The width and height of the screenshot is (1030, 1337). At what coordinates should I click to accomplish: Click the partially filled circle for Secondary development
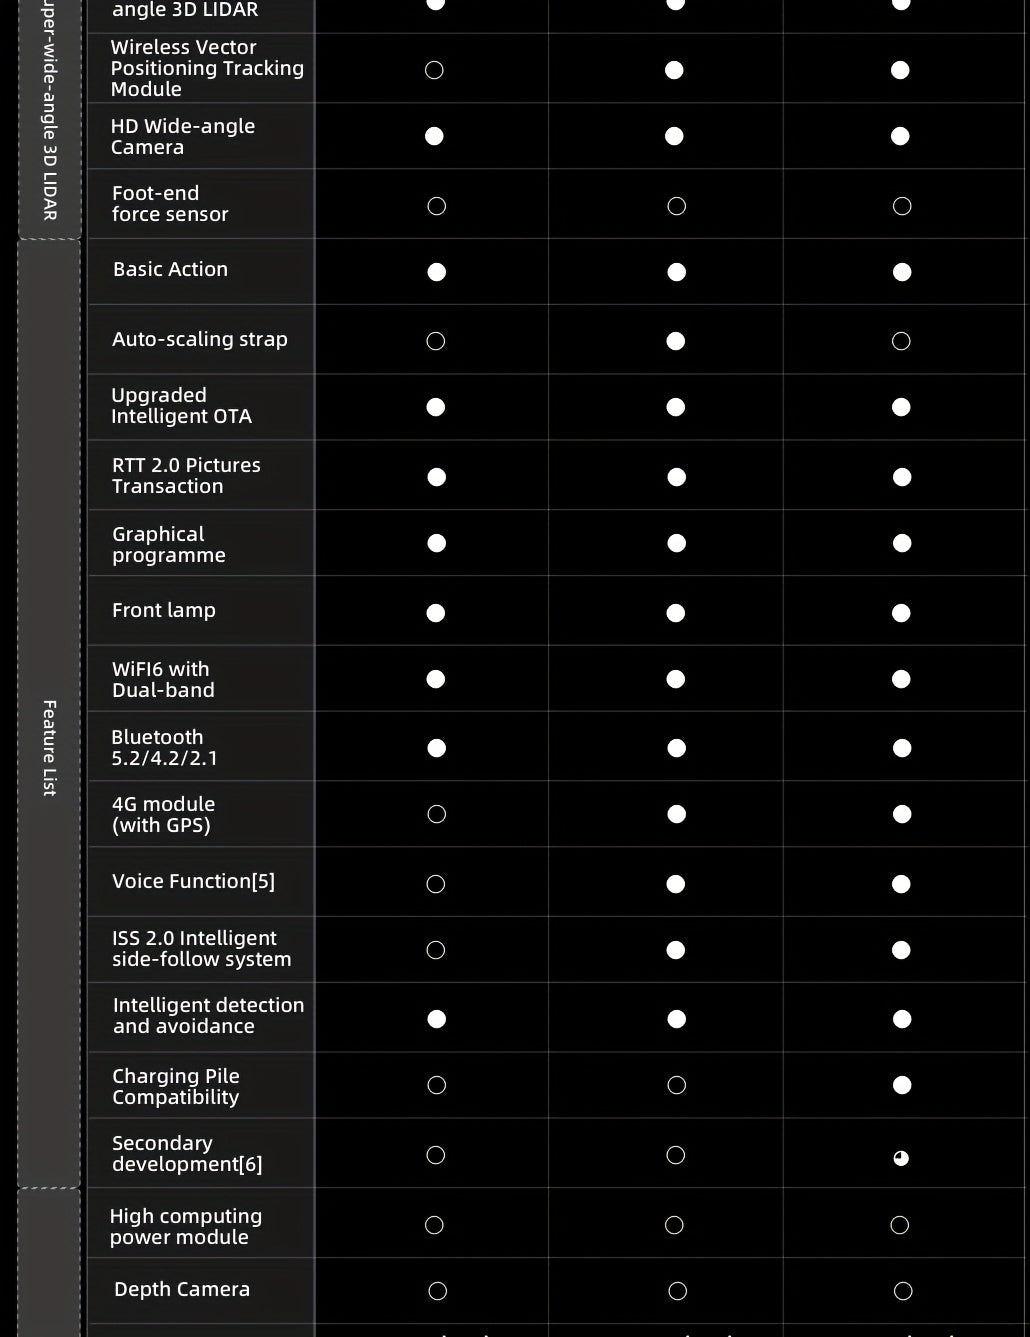pos(901,1158)
